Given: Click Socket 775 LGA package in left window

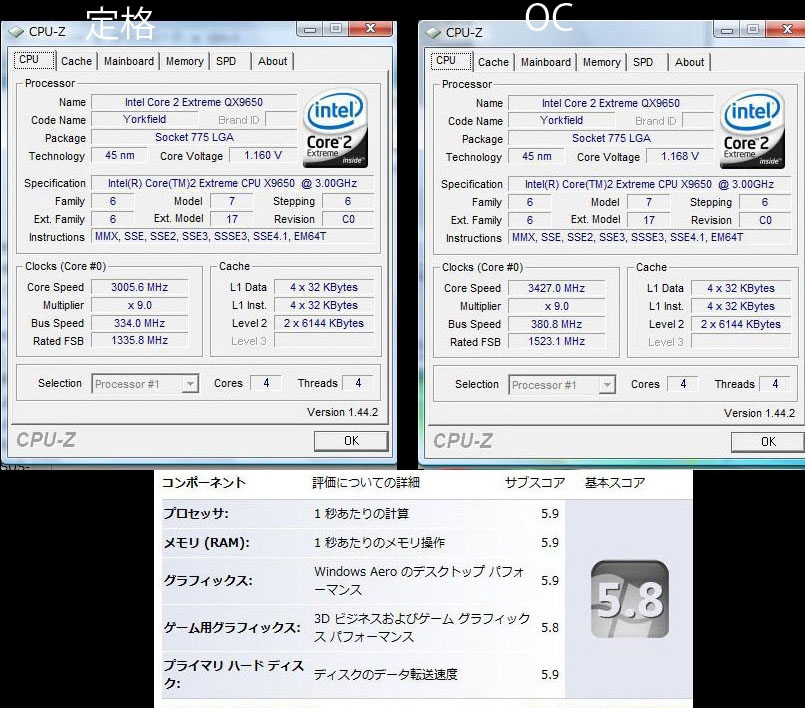Looking at the screenshot, I should coord(194,138).
